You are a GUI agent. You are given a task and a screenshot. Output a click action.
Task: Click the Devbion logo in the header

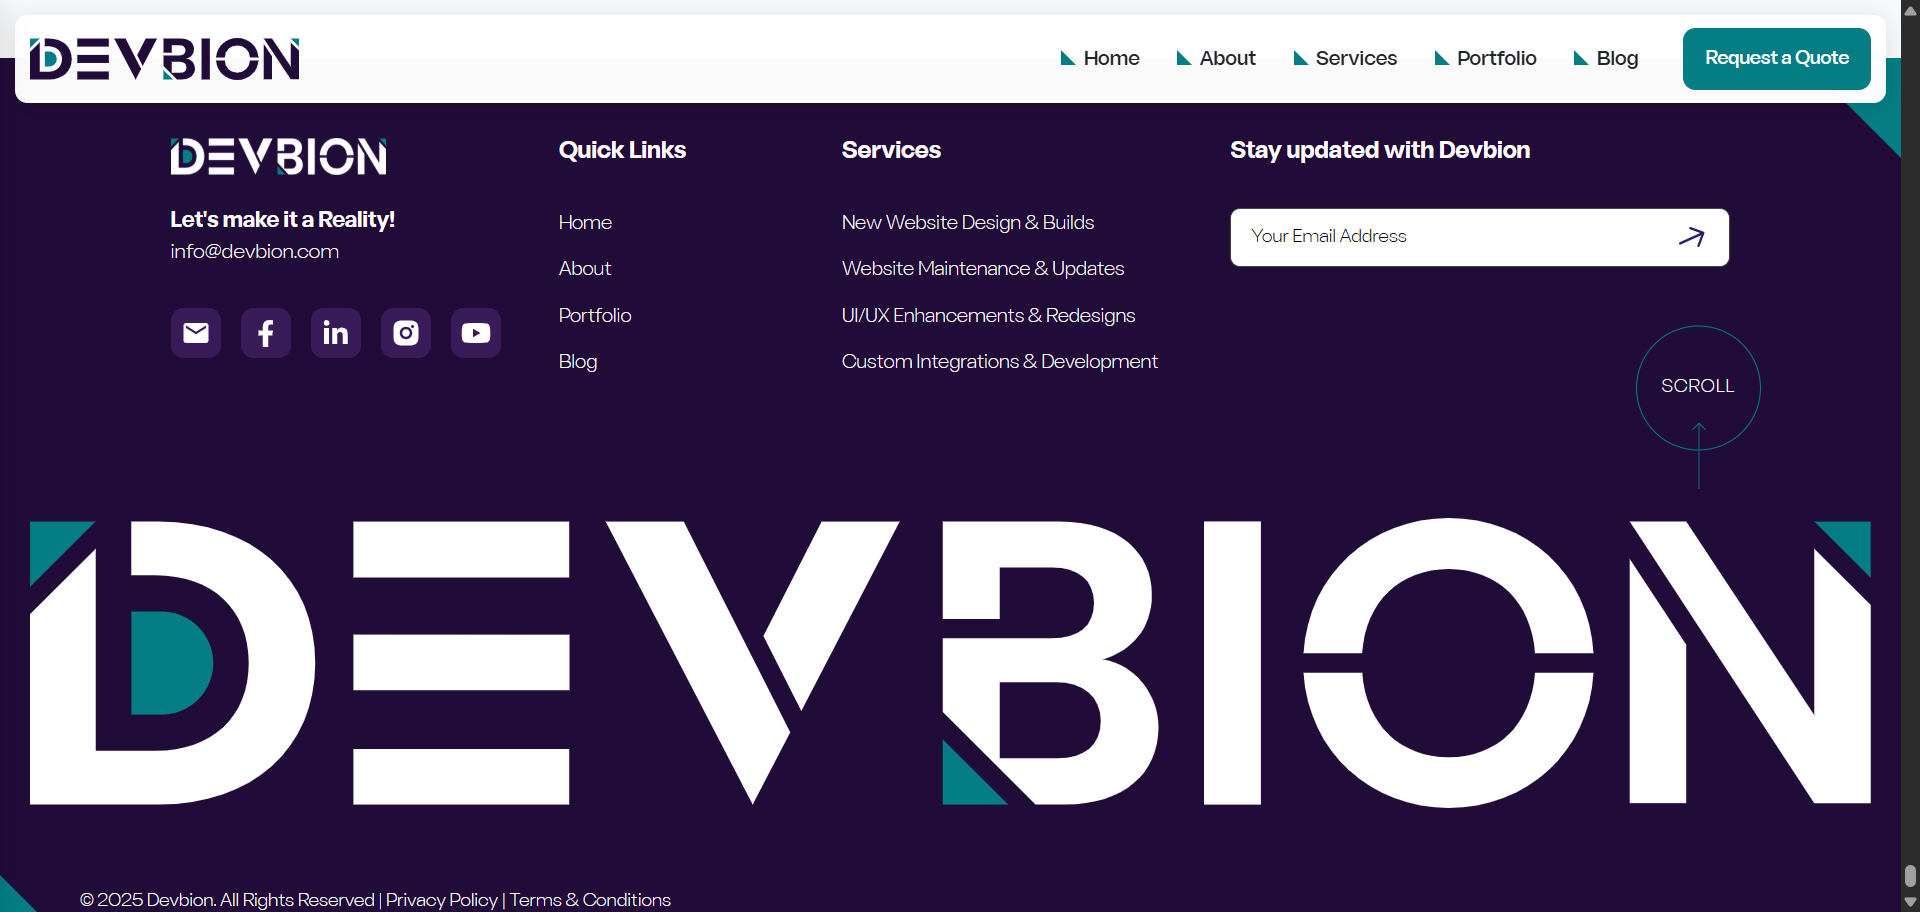[164, 58]
